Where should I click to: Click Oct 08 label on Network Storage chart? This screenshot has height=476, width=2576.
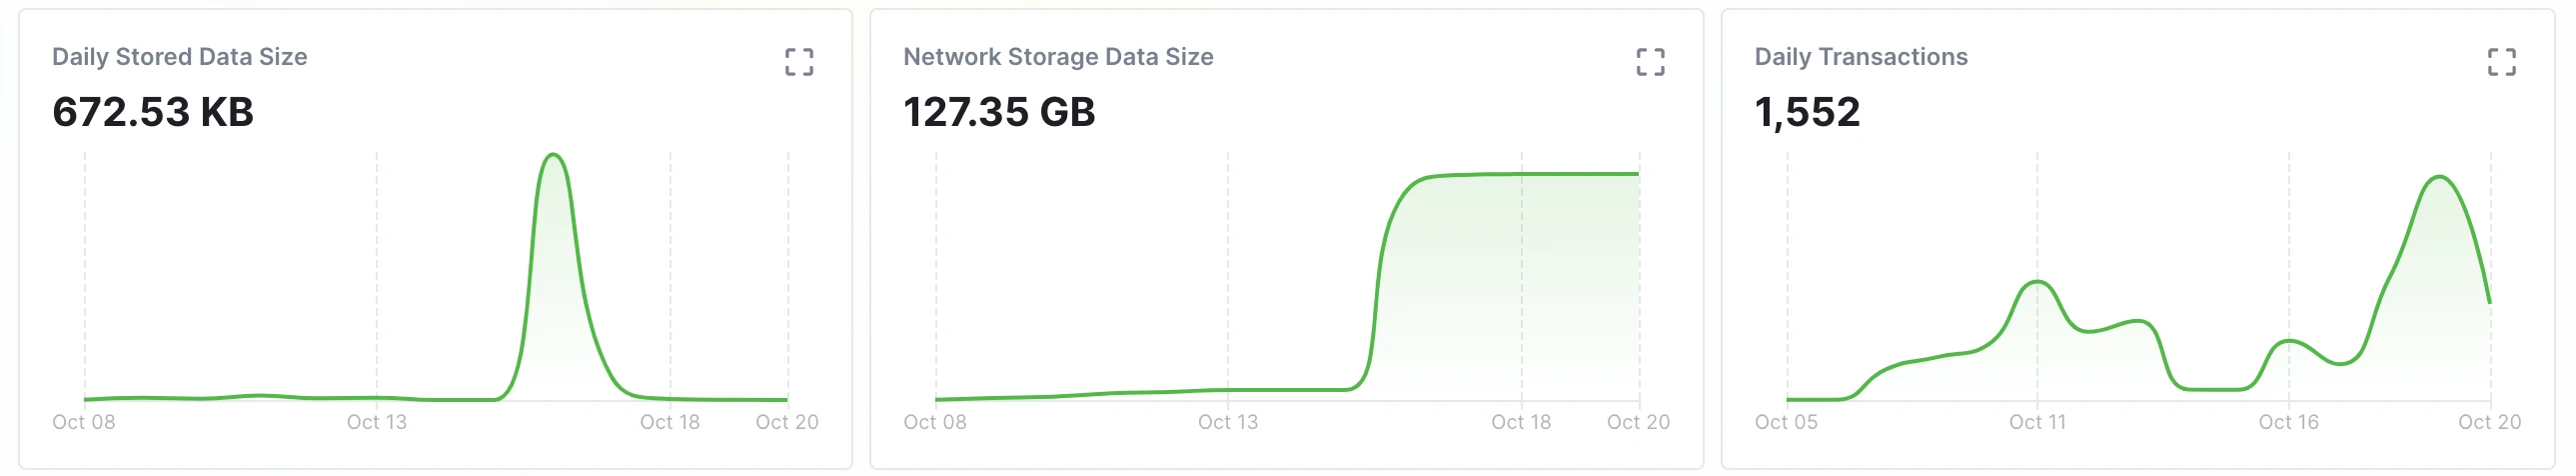[935, 422]
